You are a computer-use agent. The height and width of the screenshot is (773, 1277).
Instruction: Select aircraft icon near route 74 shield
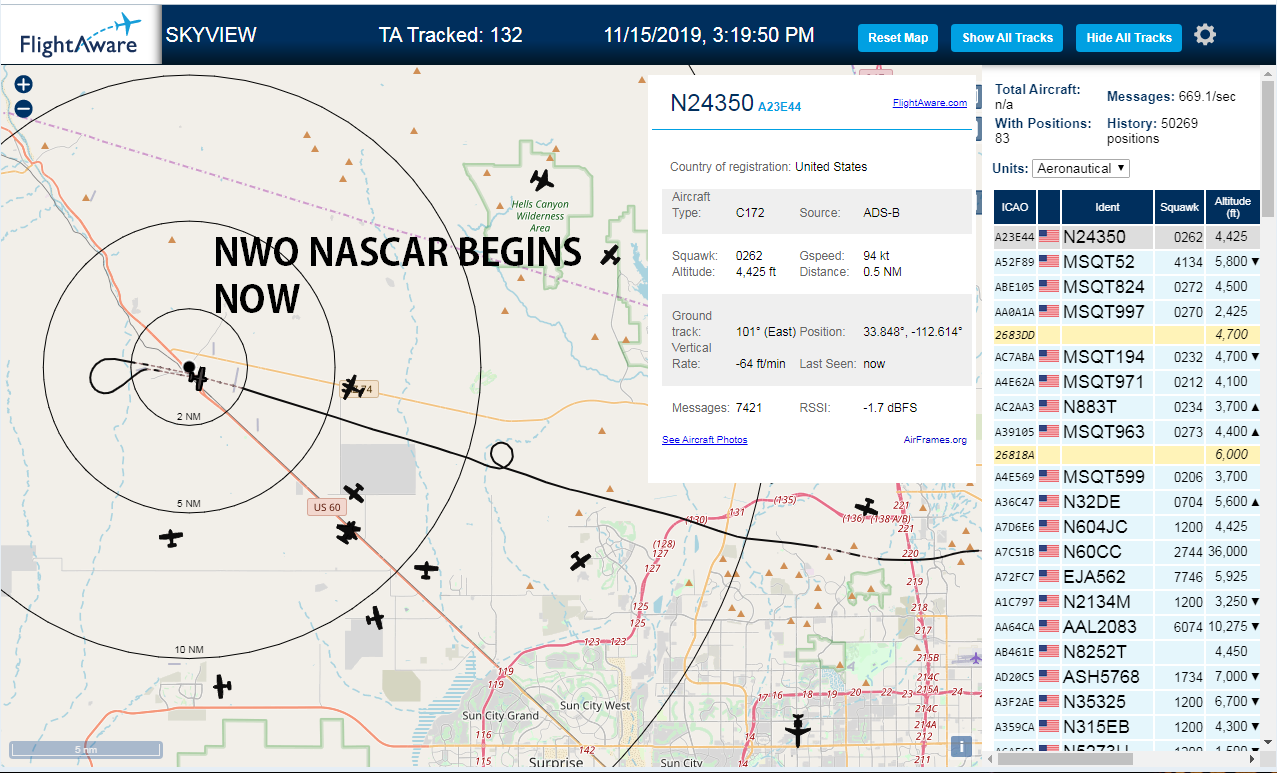pos(351,386)
